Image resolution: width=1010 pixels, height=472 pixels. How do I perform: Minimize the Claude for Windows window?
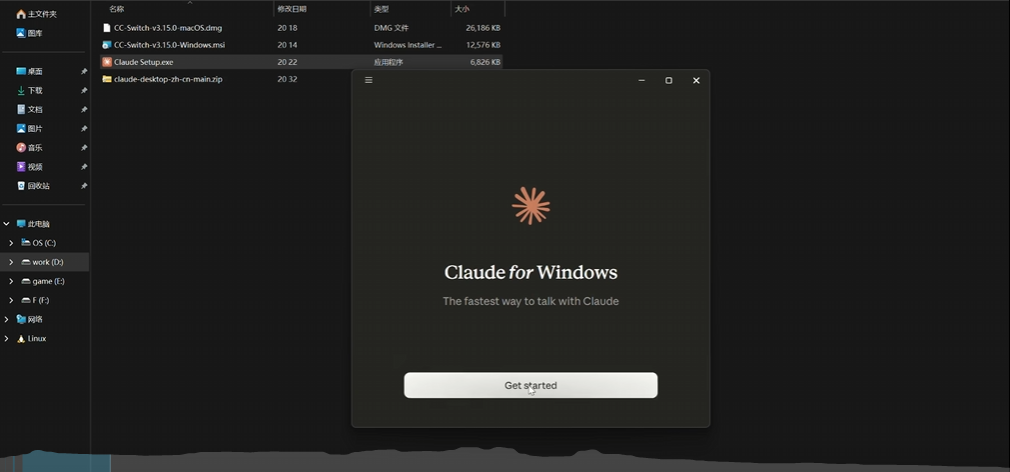click(642, 80)
